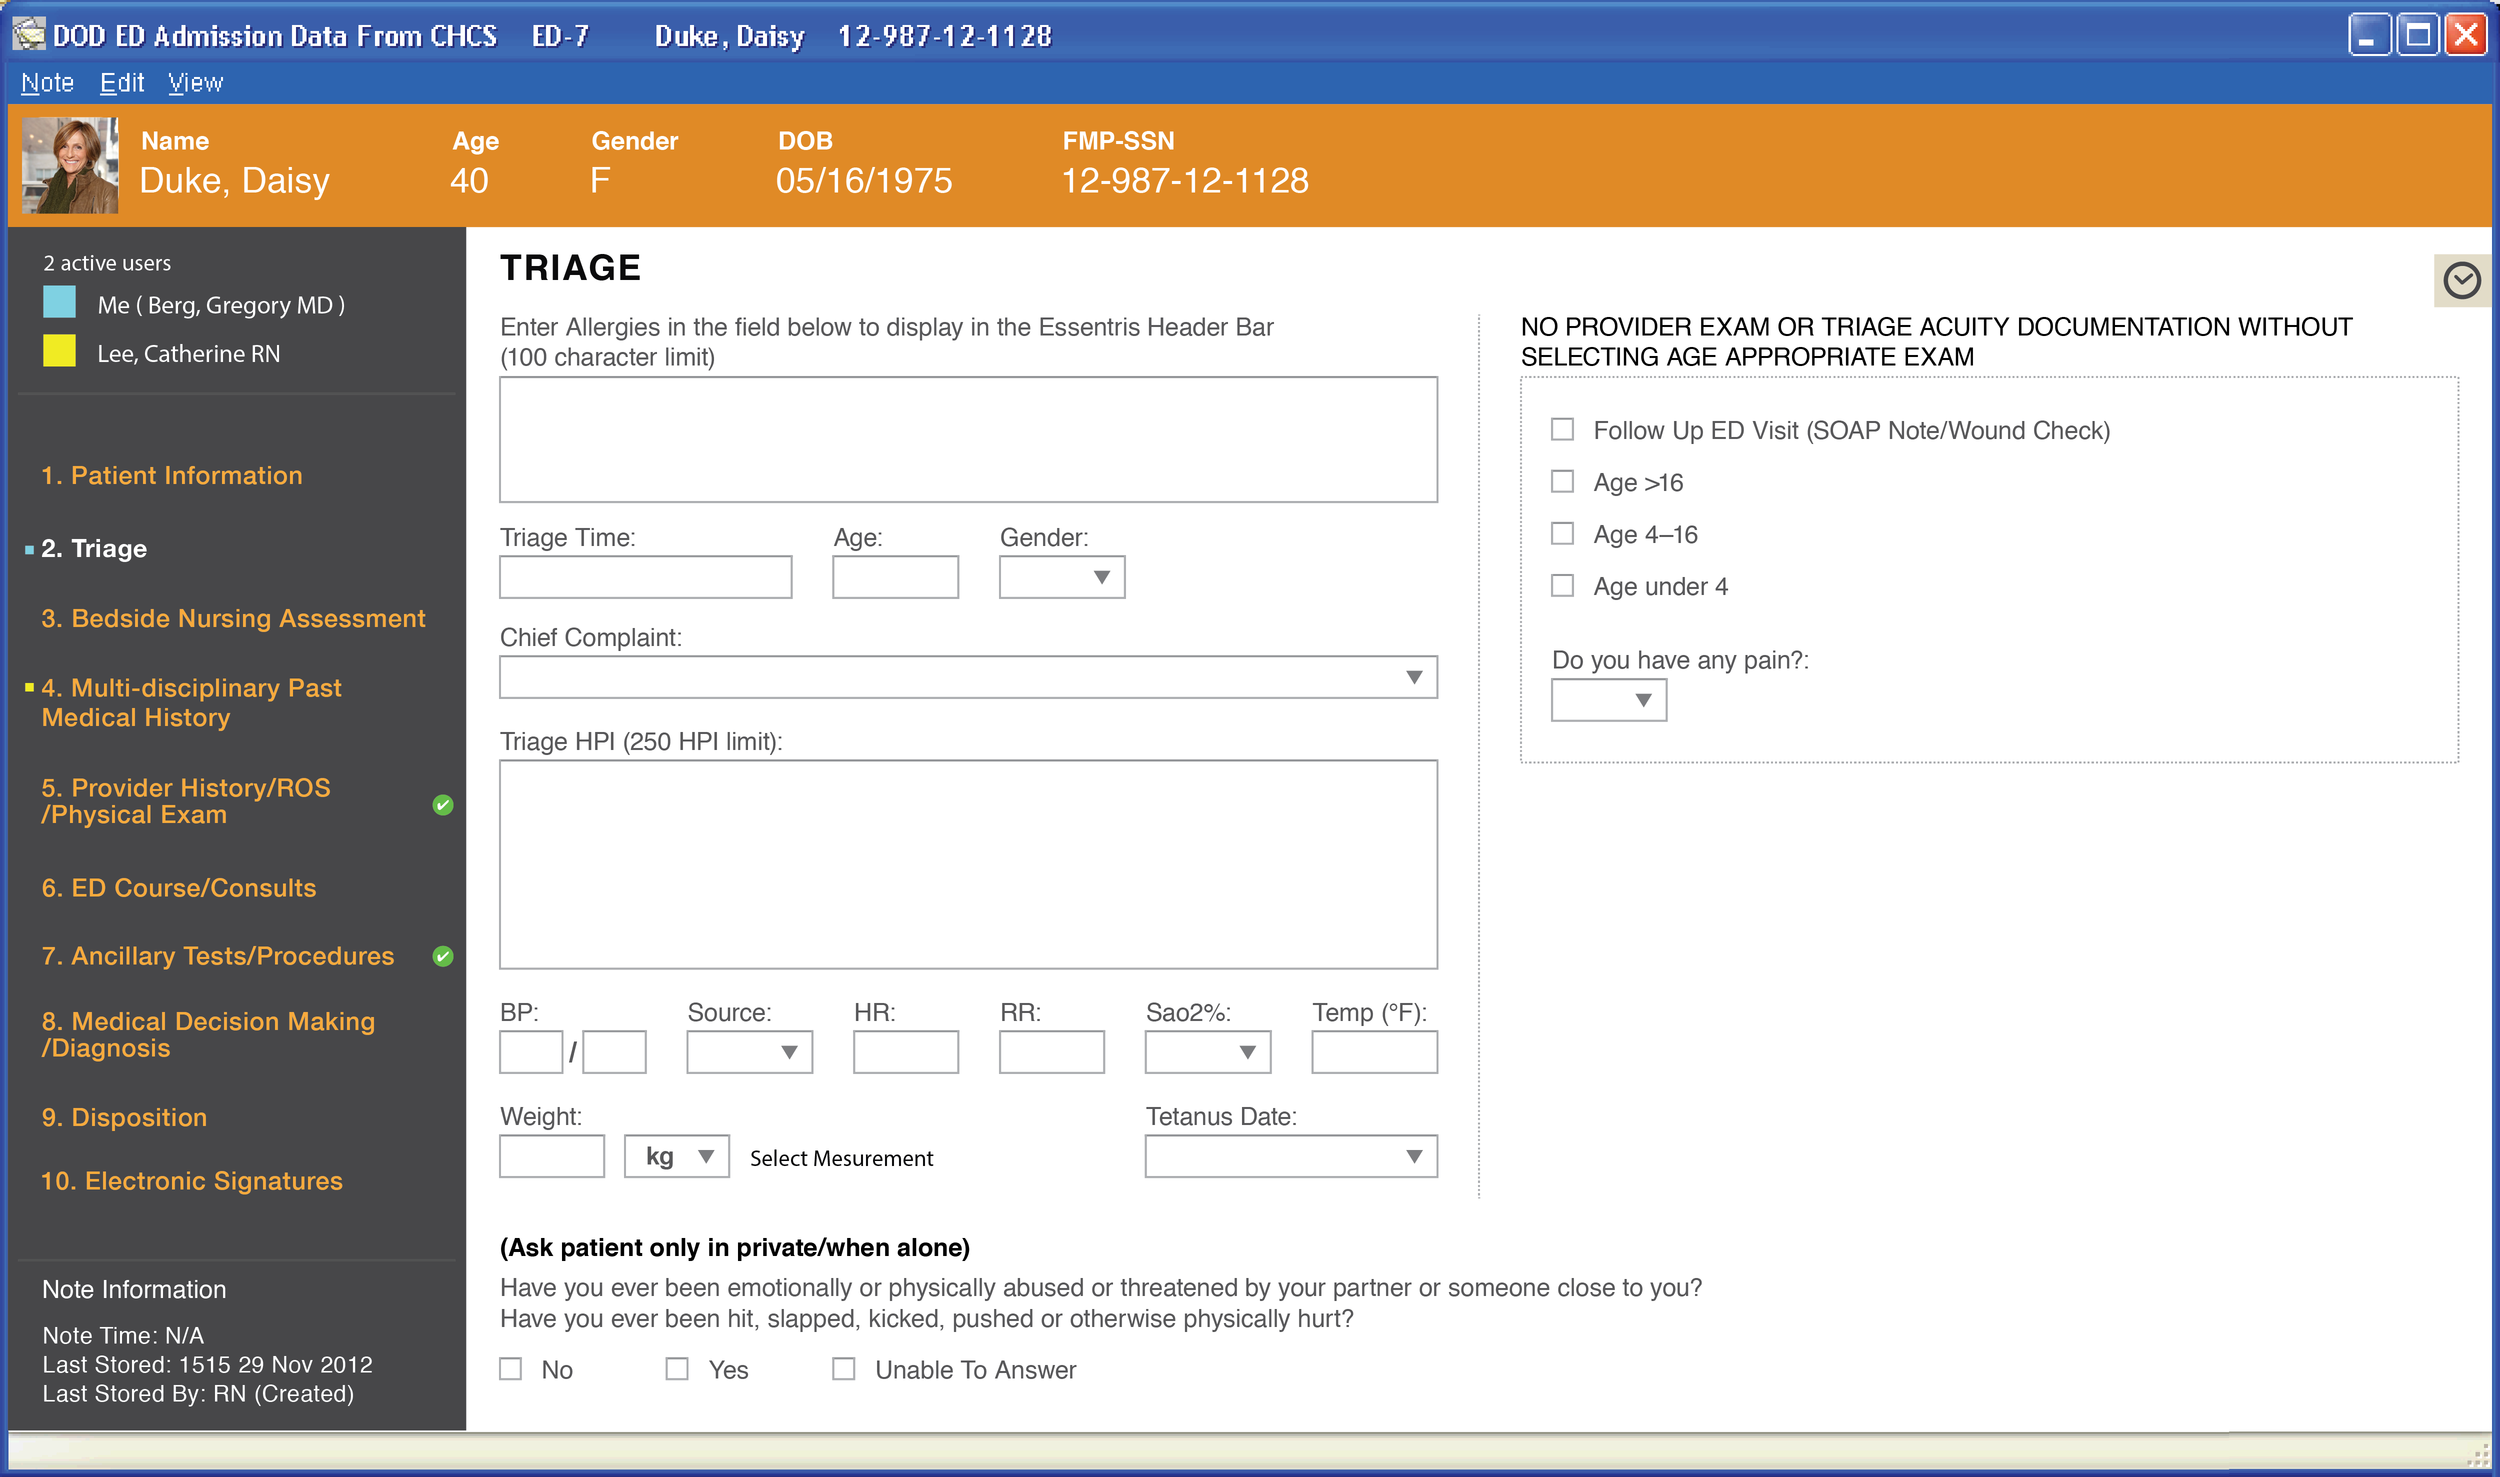Click the cyan indicator for Berg, Gregory MD

(x=58, y=303)
